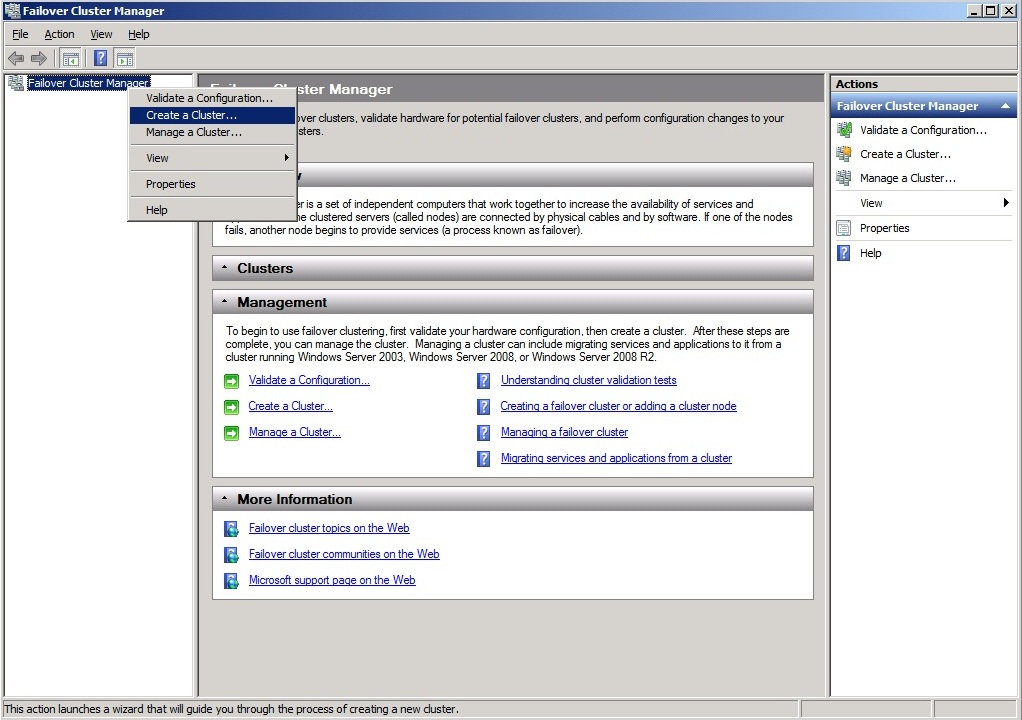Click the Back arrow toolbar icon
The width and height of the screenshot is (1022, 720).
coord(16,59)
